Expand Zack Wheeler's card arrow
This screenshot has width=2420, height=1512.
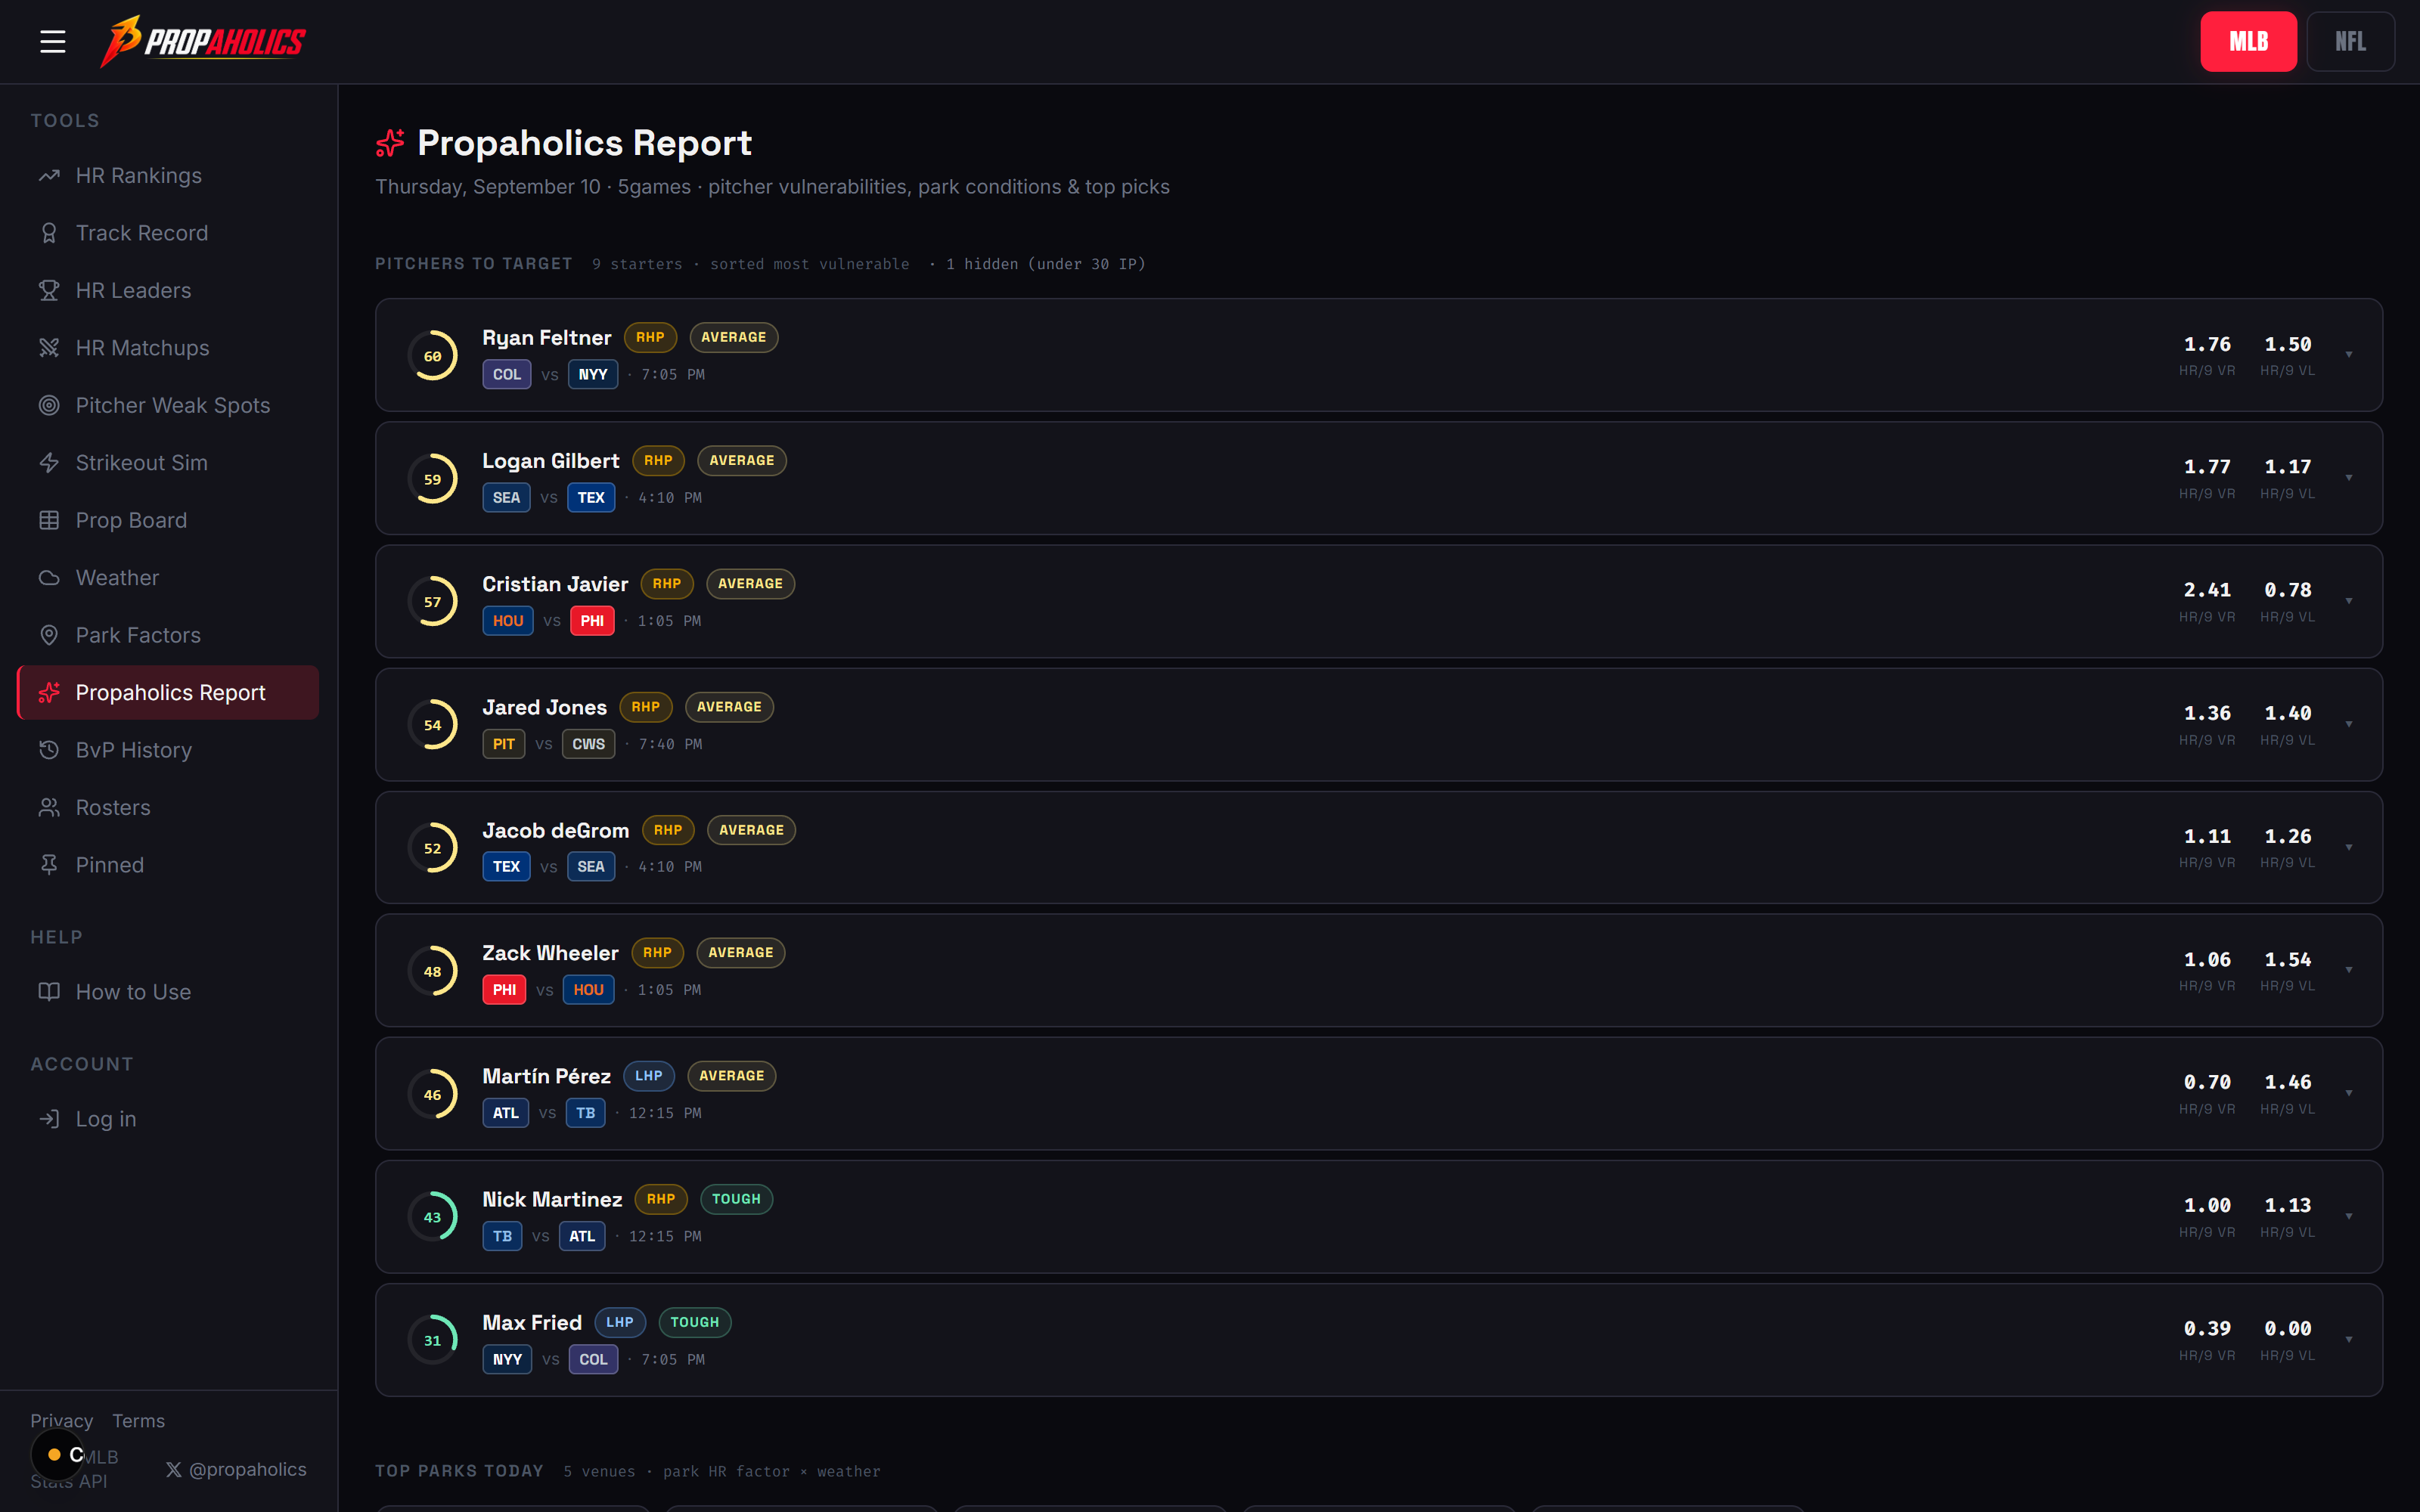coord(2349,970)
